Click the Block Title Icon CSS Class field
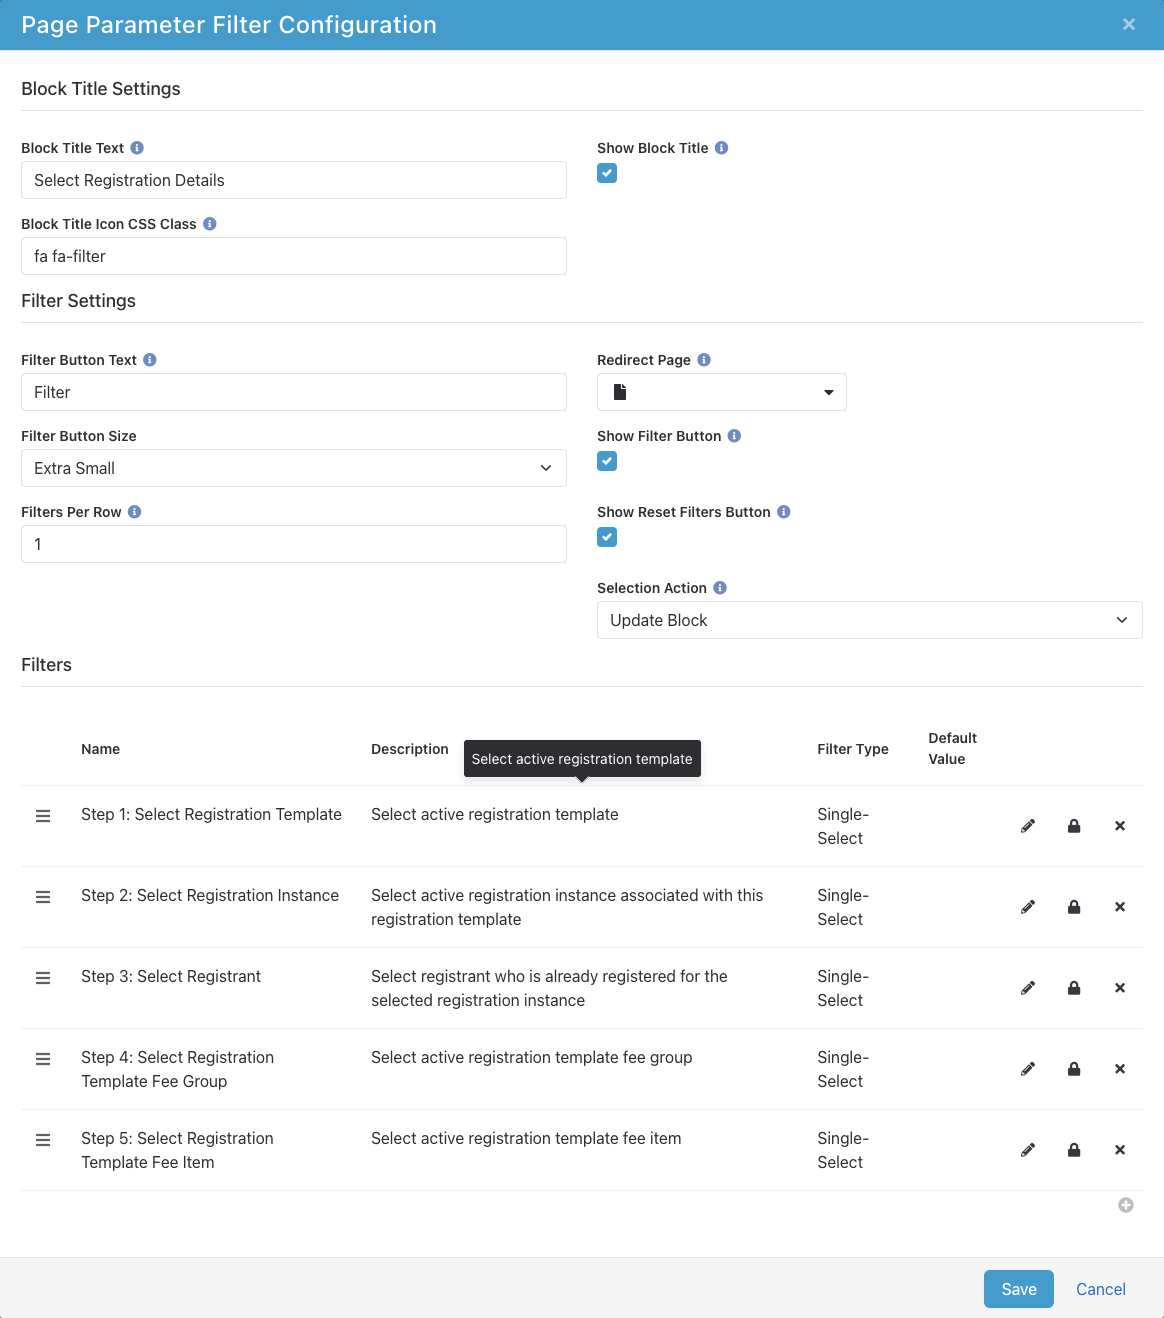1164x1318 pixels. point(293,256)
